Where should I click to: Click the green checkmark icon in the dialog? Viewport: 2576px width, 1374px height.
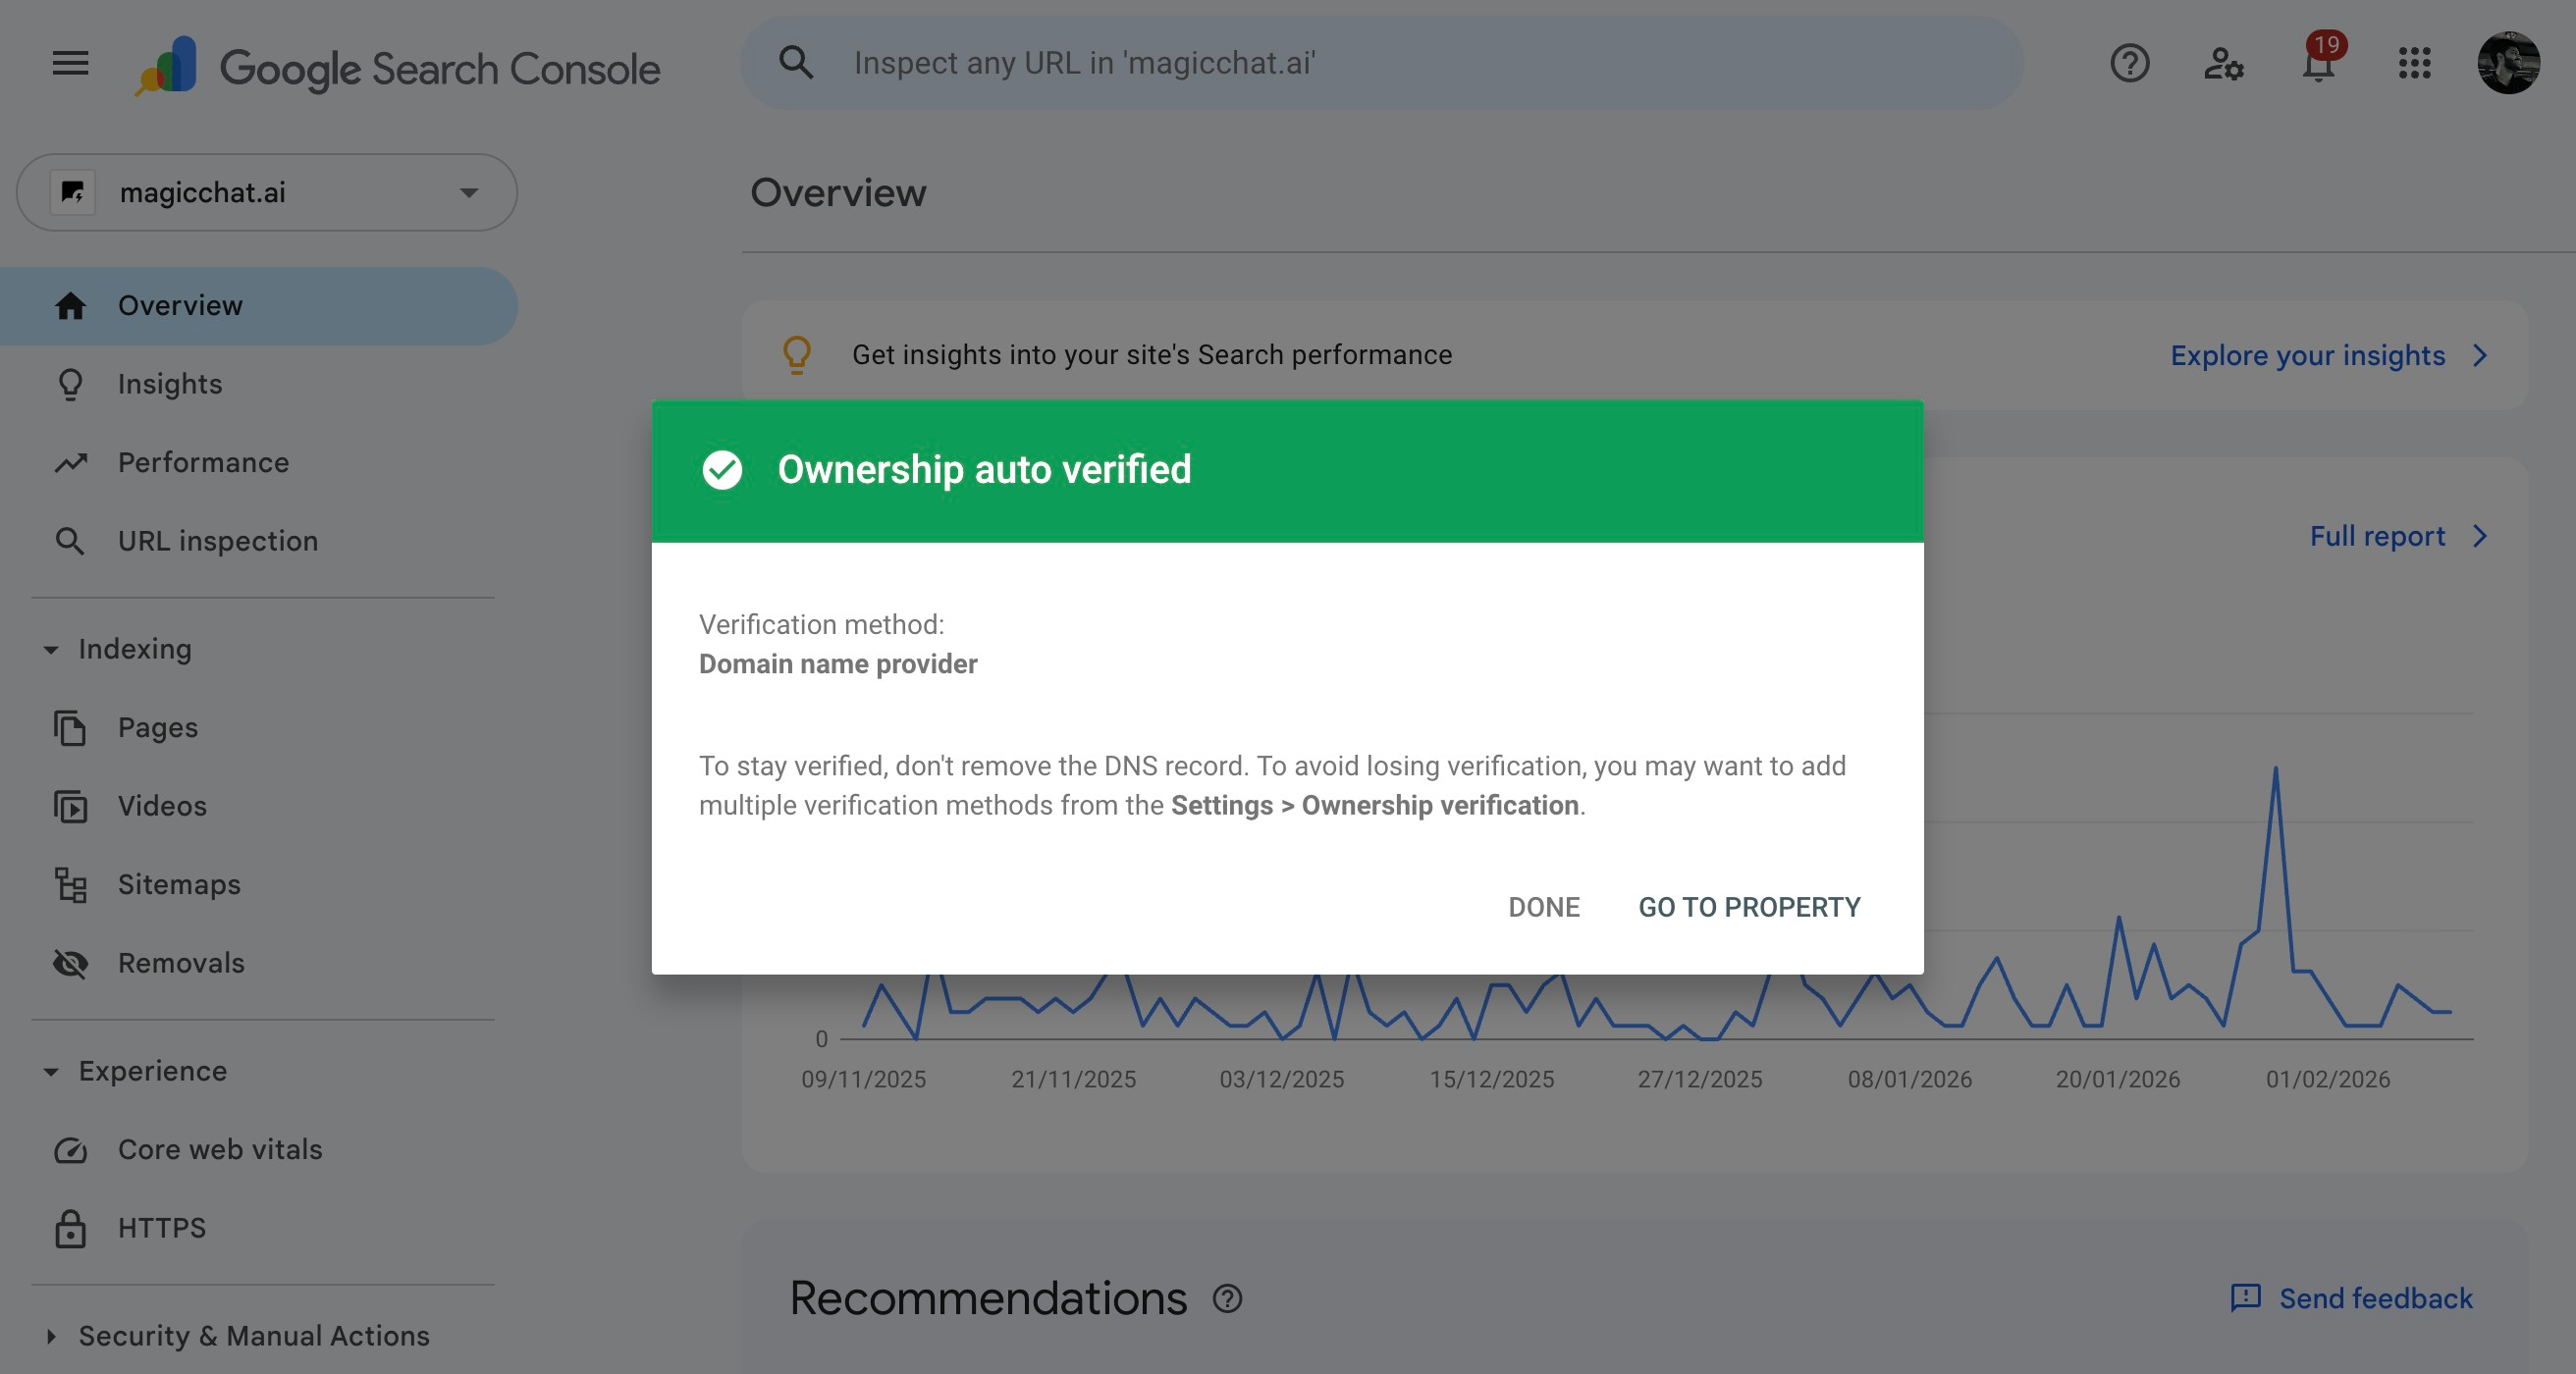tap(722, 470)
